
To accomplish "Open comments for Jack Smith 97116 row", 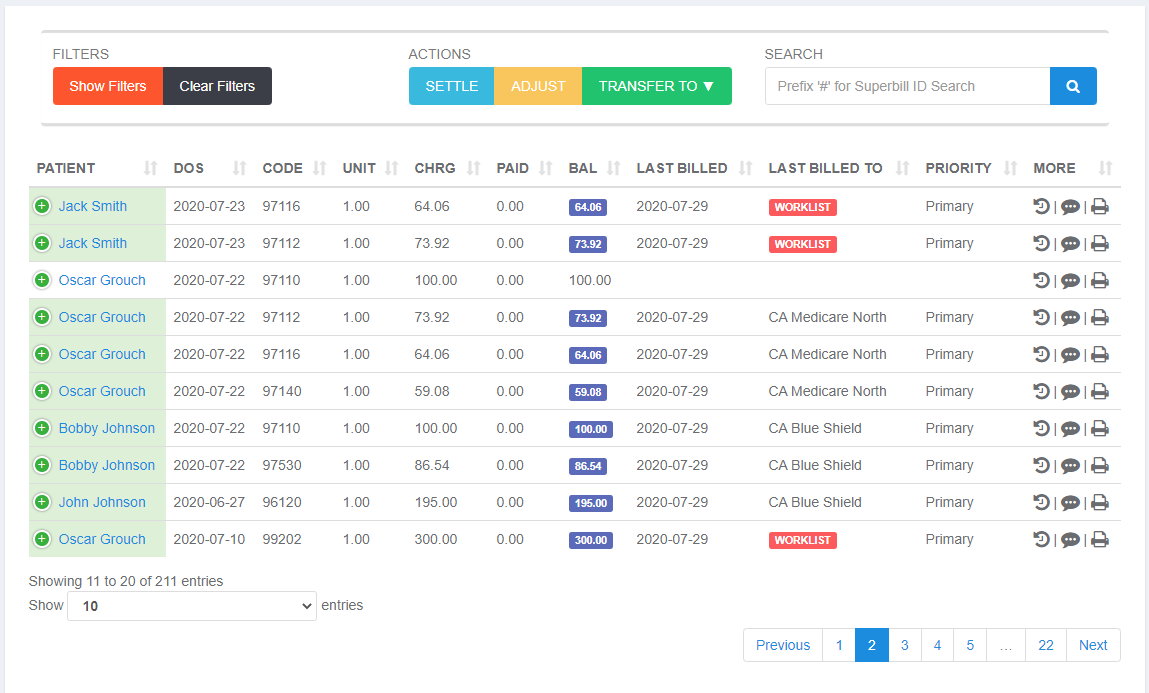I will (x=1071, y=207).
